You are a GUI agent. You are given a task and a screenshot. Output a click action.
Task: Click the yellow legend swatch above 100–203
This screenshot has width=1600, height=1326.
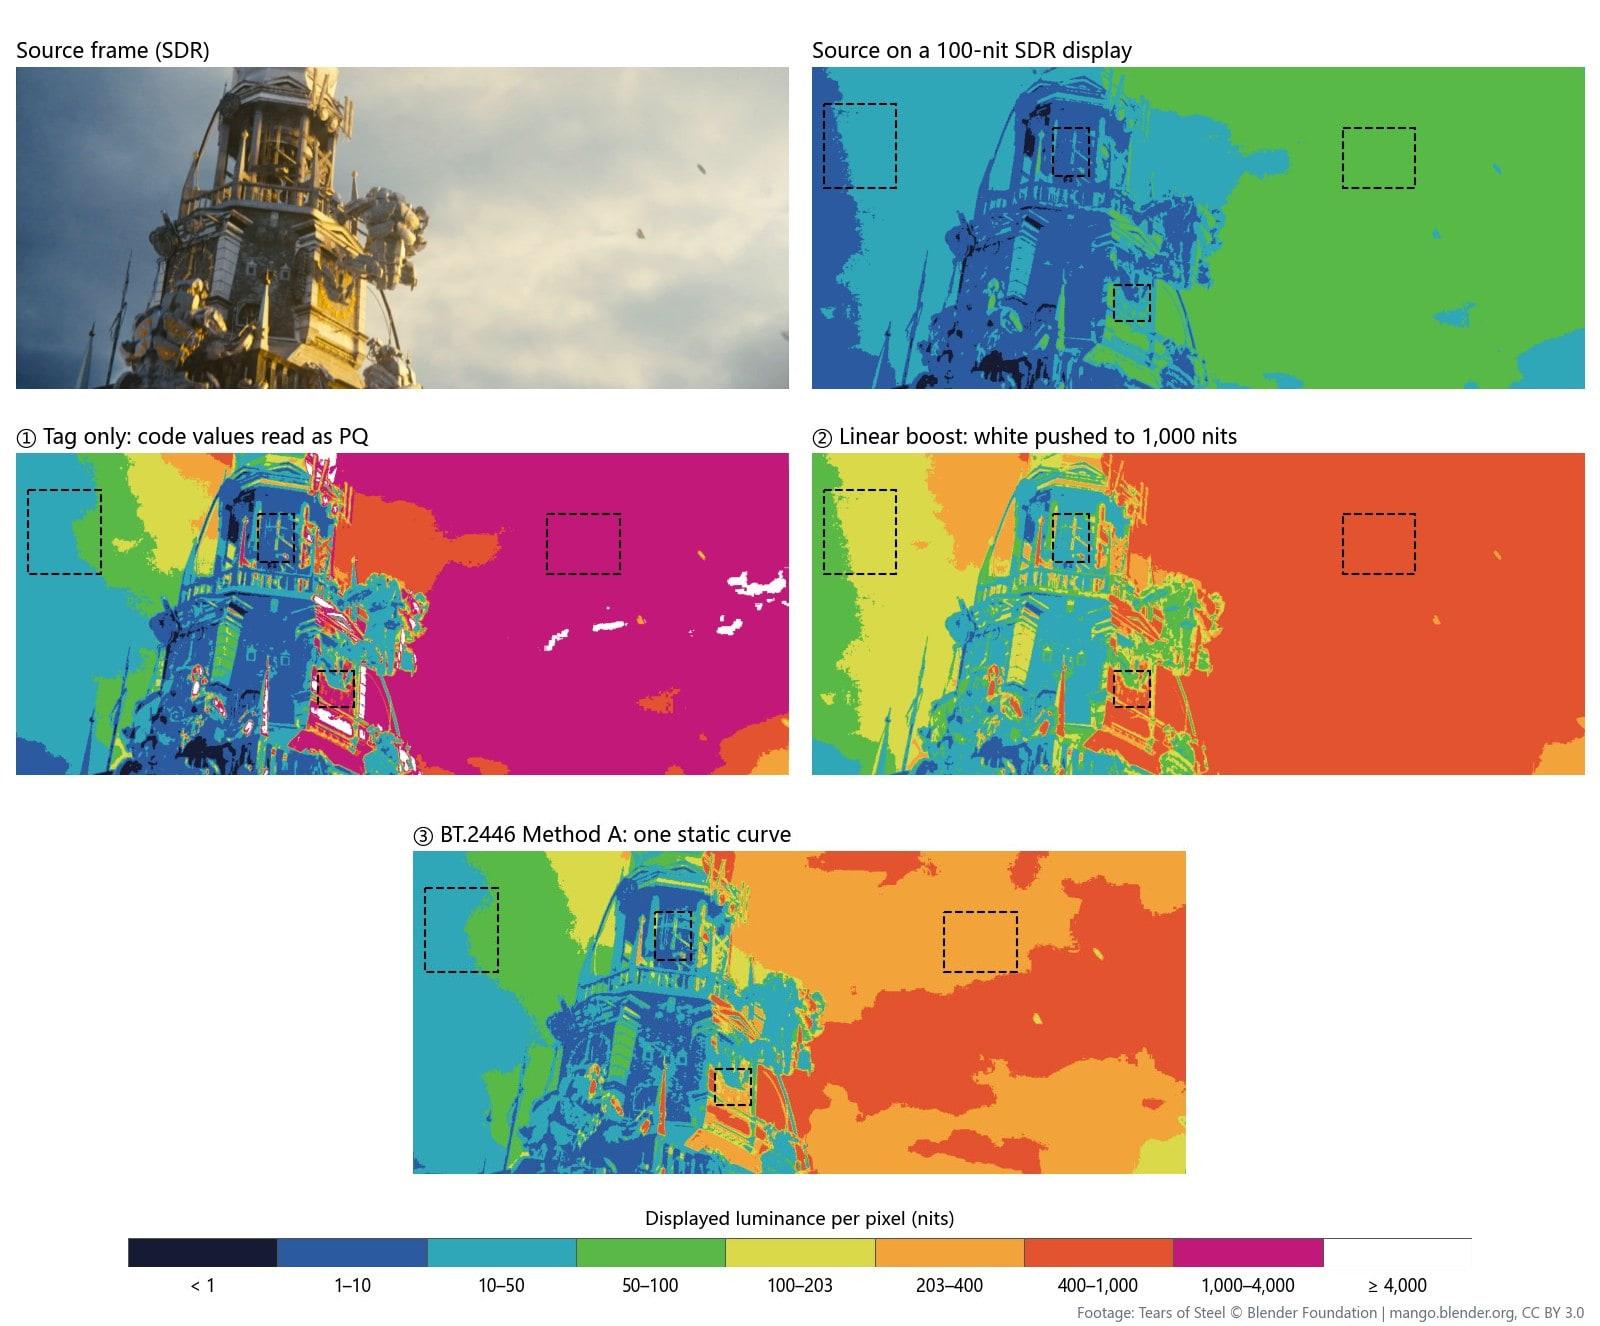click(x=800, y=1253)
